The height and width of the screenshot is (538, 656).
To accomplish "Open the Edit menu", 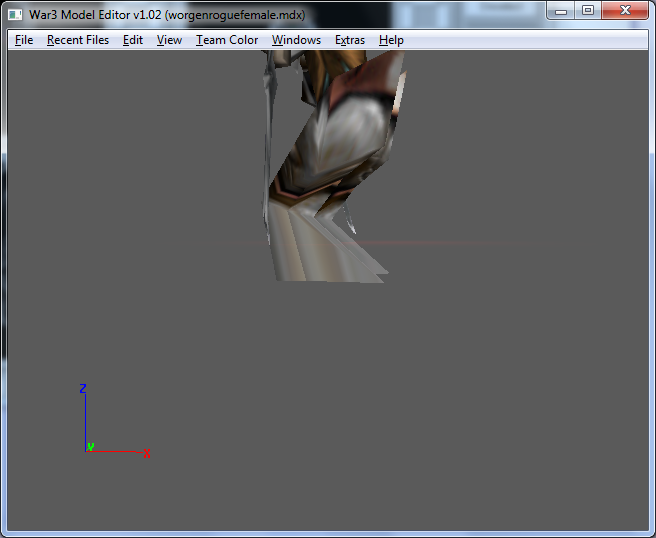I will [x=133, y=40].
